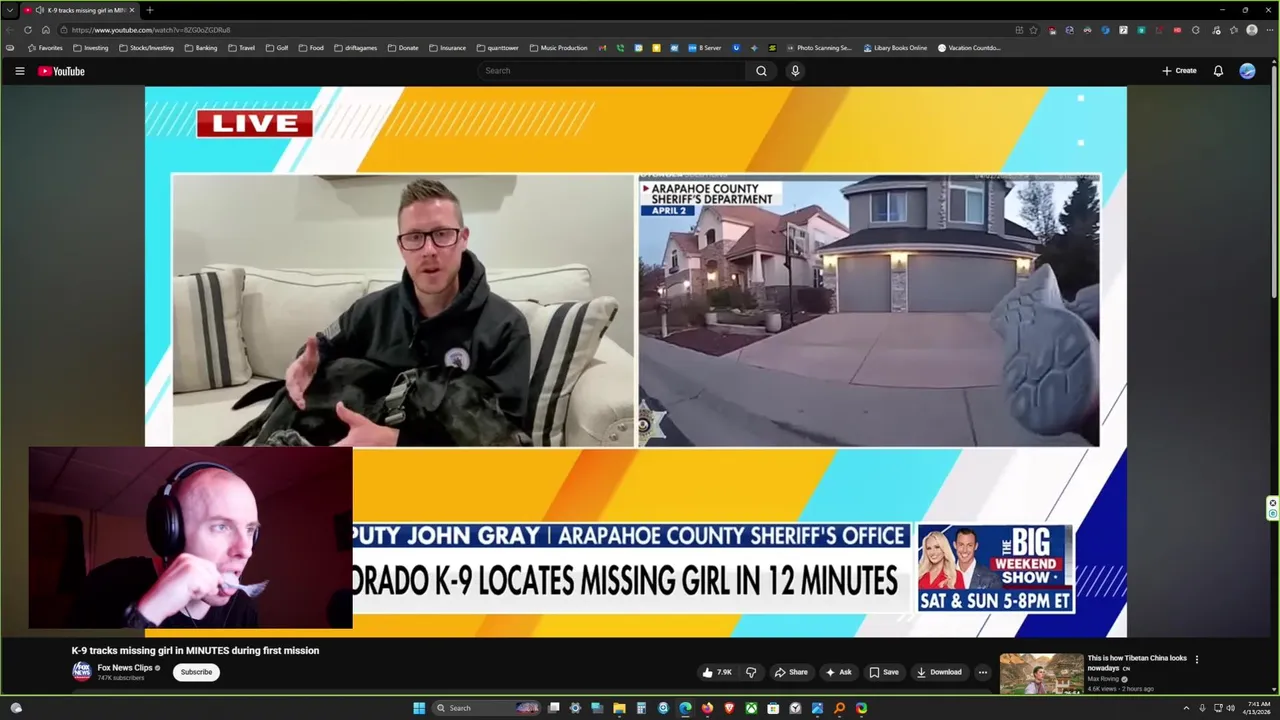Open Settings gear from the taskbar
Image resolution: width=1280 pixels, height=720 pixels.
click(575, 708)
